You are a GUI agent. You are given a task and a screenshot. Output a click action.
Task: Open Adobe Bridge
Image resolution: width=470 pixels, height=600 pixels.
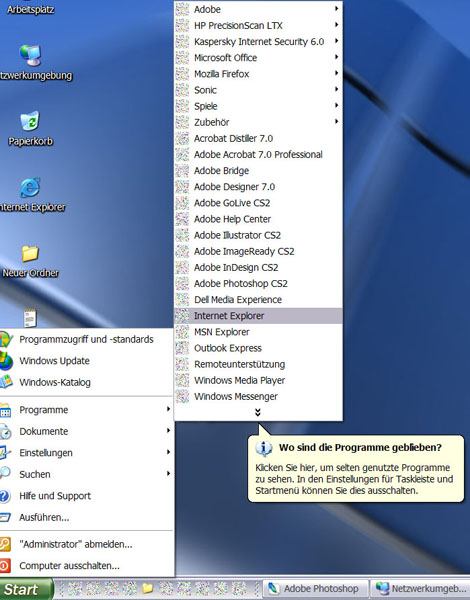[258, 171]
